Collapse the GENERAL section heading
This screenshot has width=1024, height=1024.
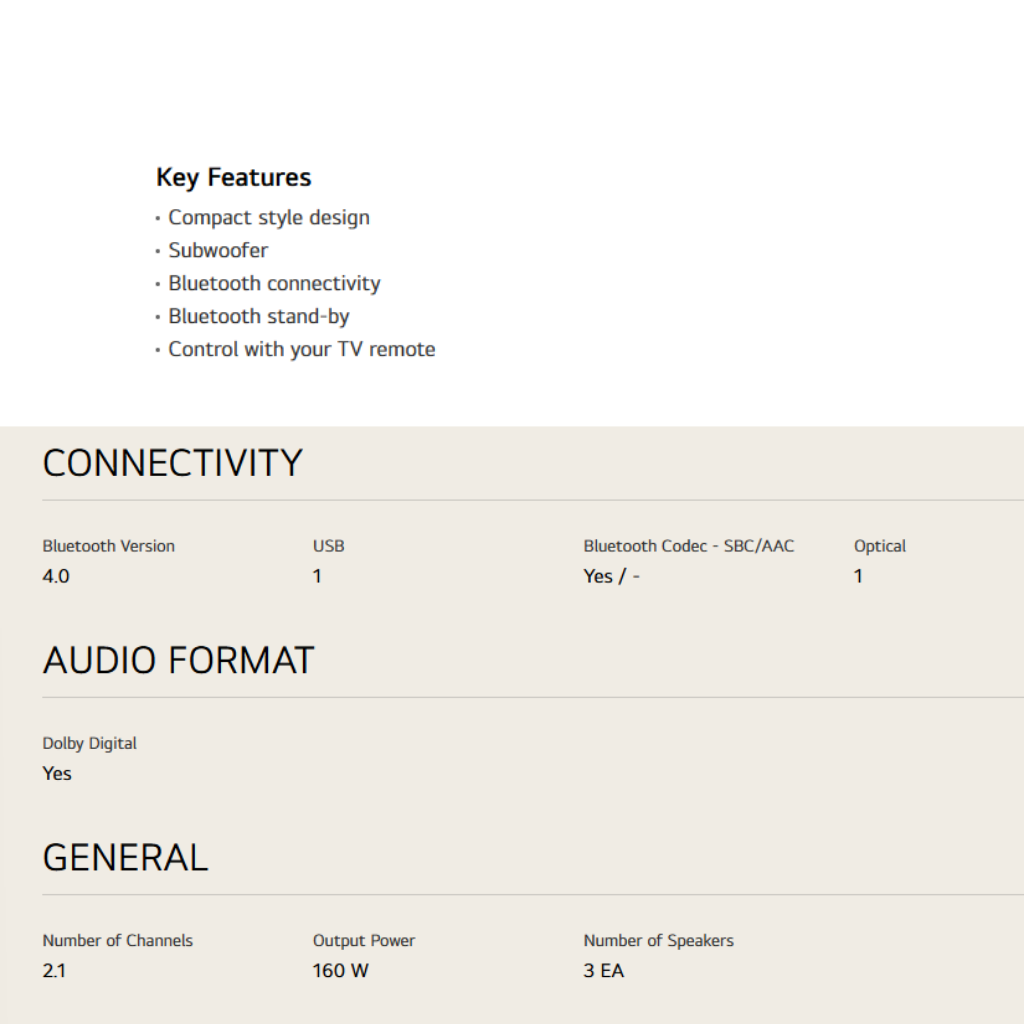125,858
